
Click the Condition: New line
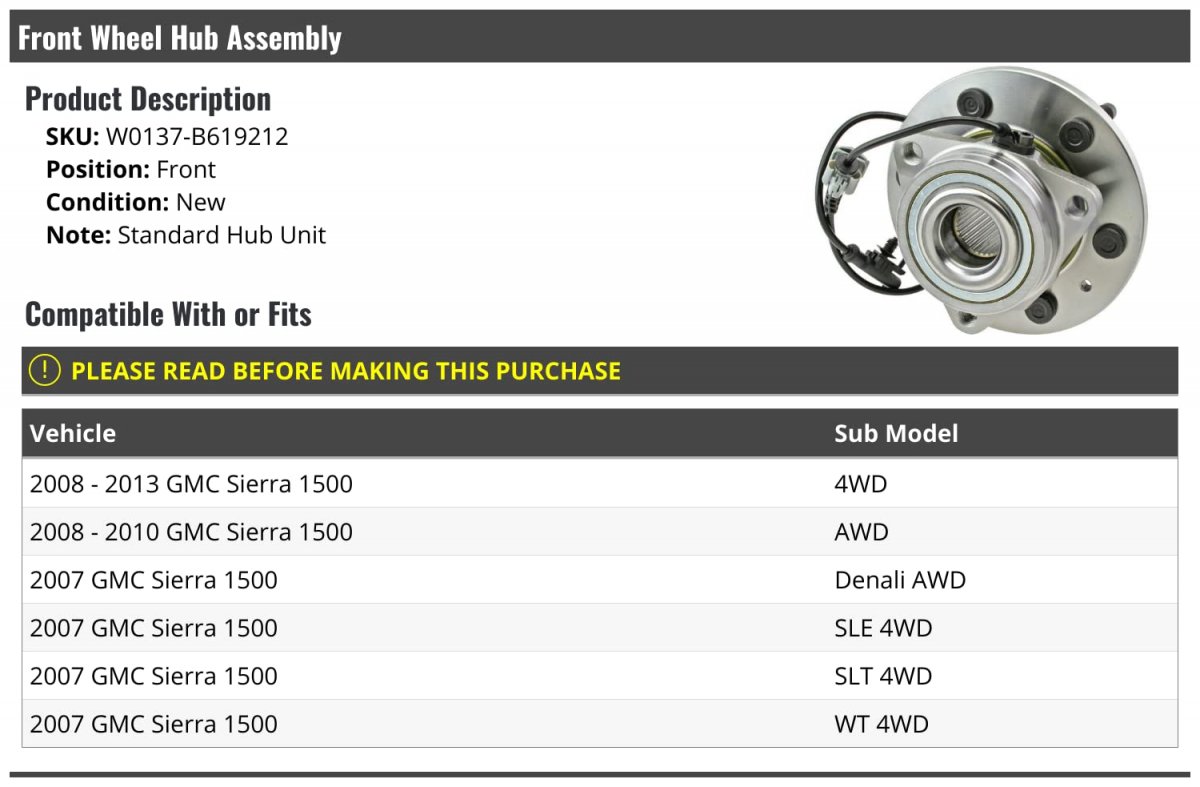pyautogui.click(x=136, y=202)
